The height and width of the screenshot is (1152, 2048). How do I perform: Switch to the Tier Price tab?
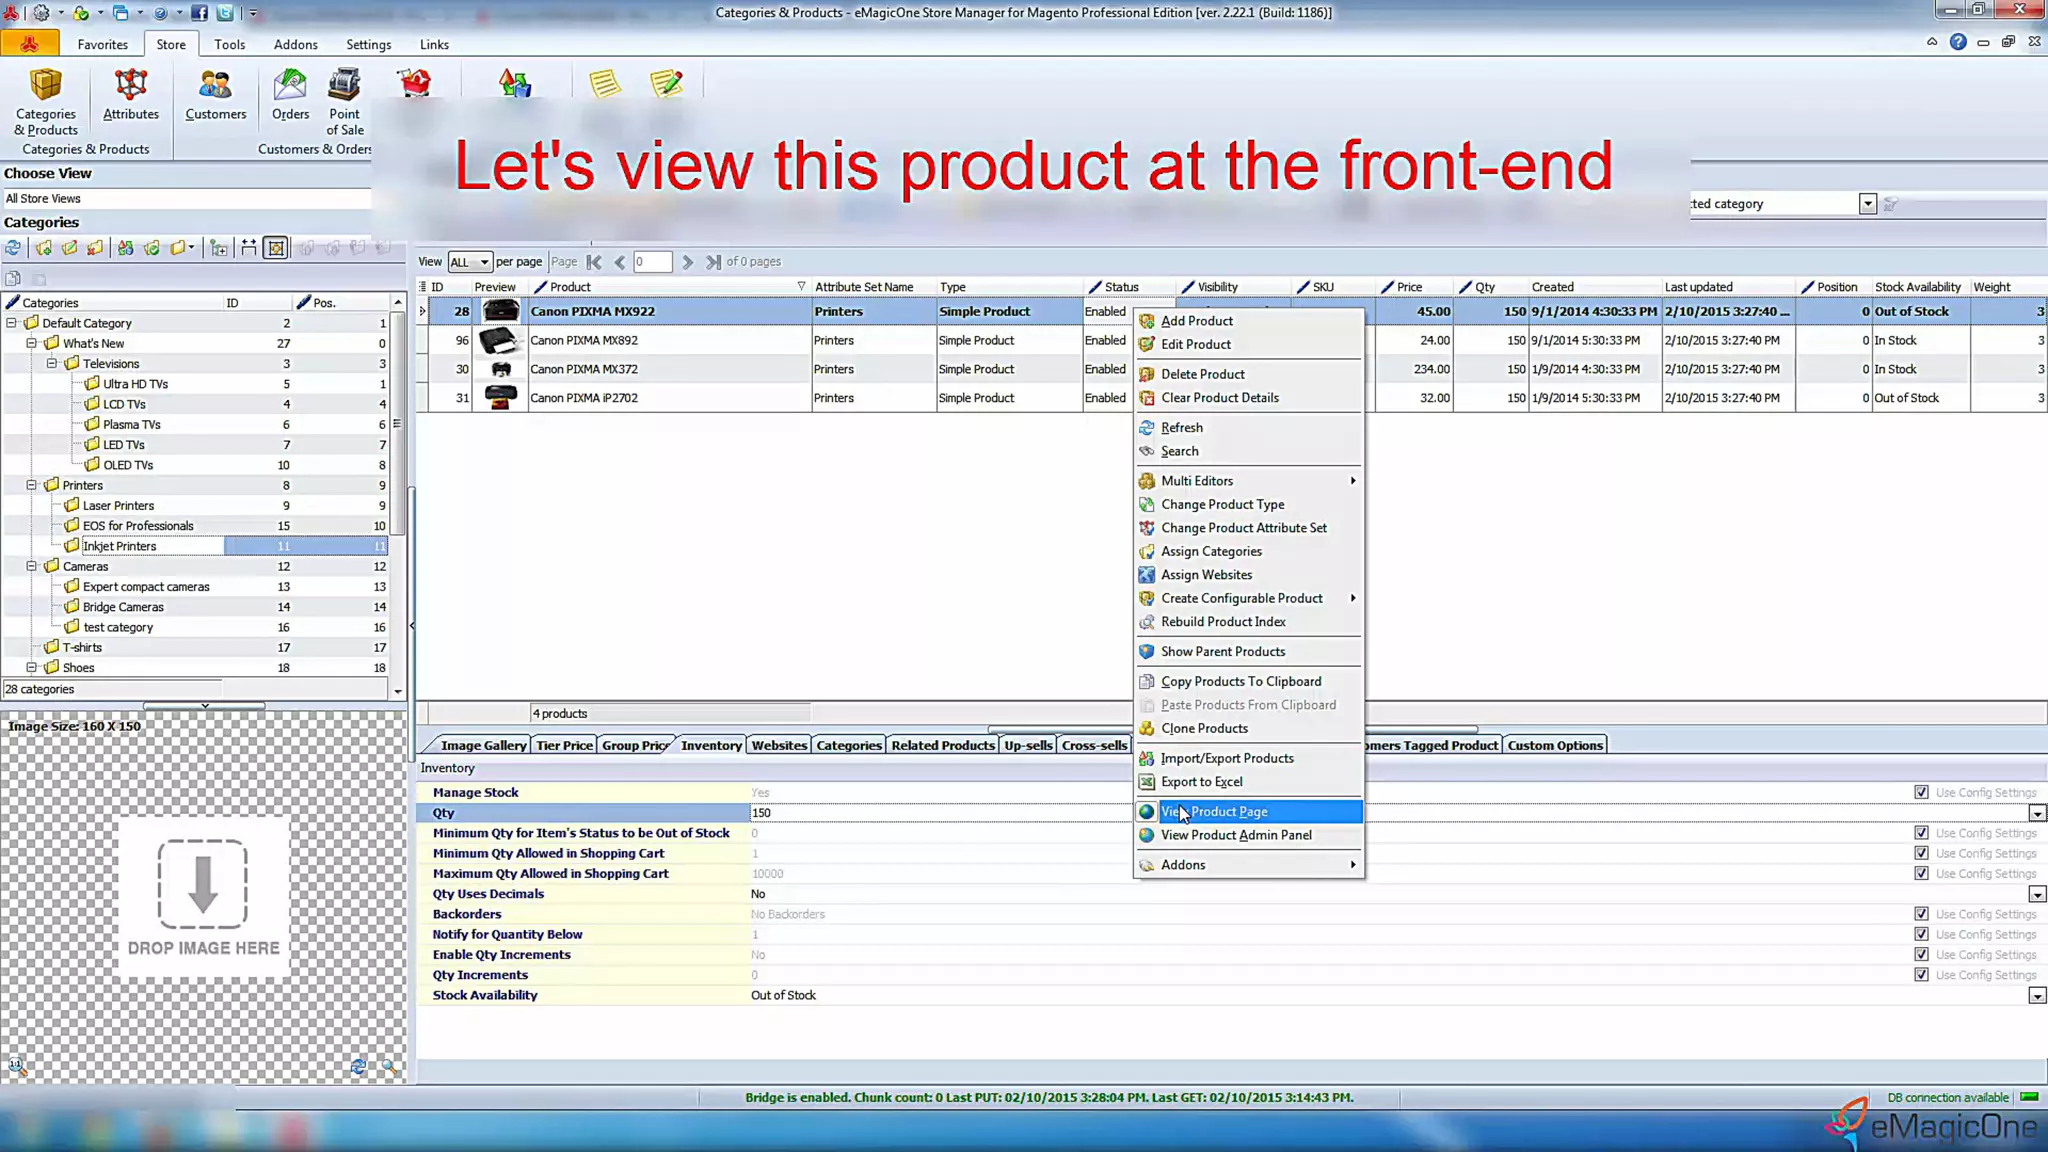coord(564,745)
